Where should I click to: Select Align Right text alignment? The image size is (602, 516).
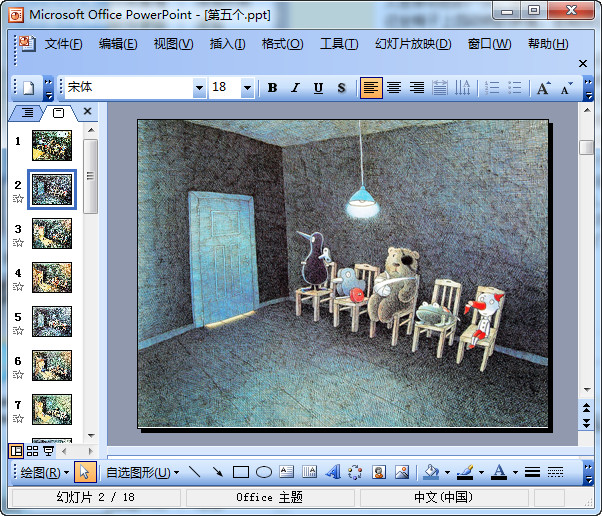[417, 88]
